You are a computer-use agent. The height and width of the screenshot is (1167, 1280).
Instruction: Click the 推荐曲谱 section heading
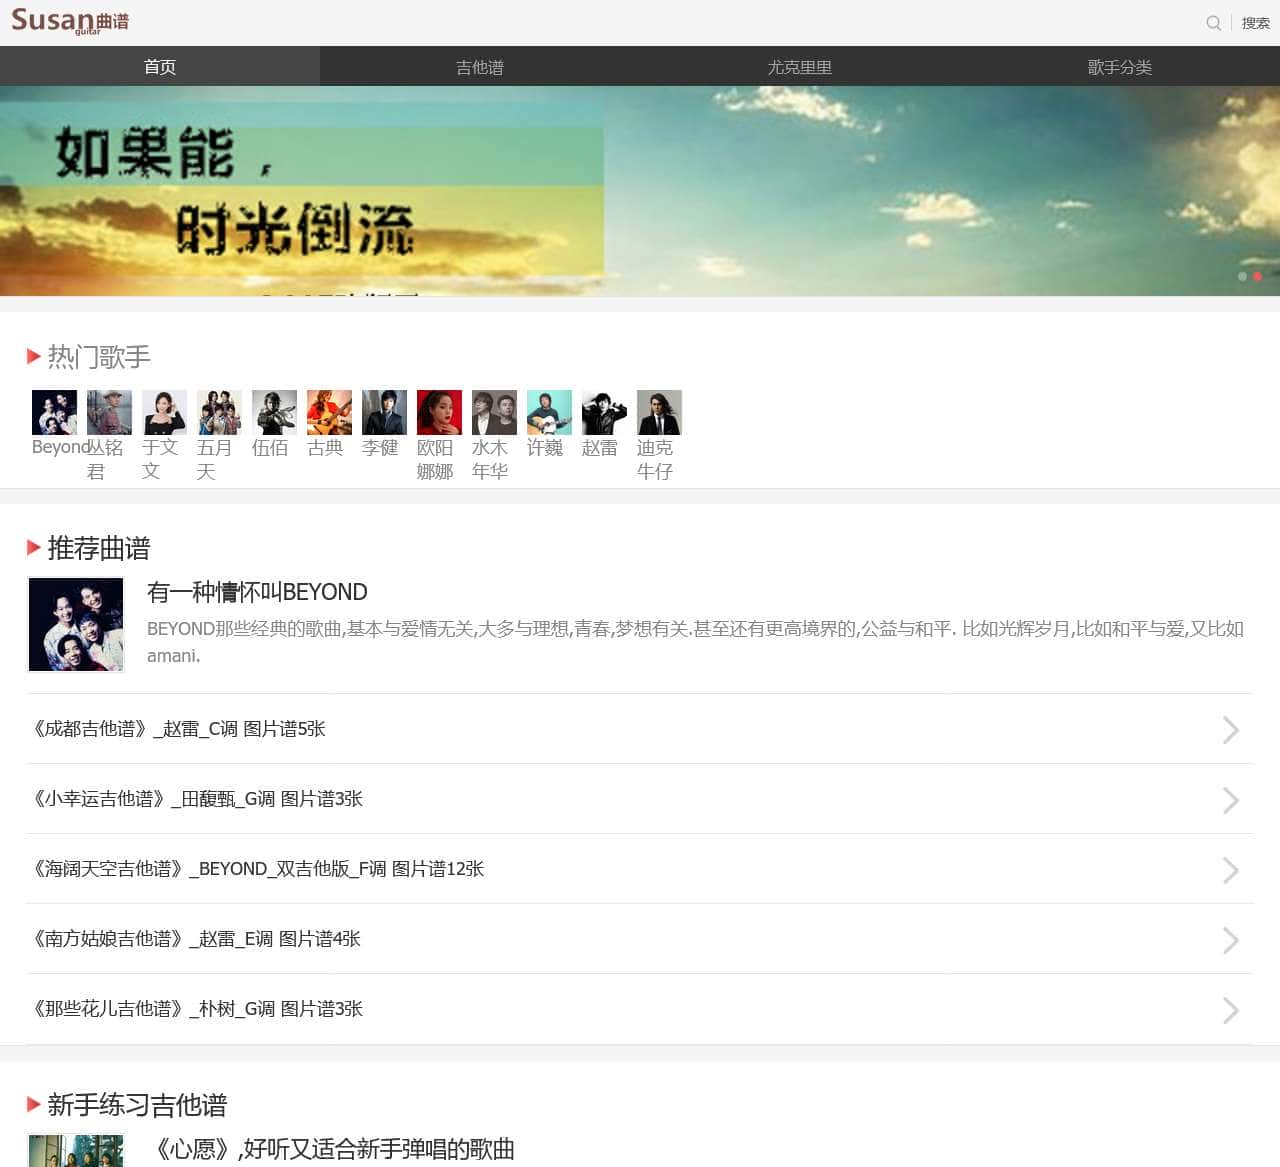[99, 548]
